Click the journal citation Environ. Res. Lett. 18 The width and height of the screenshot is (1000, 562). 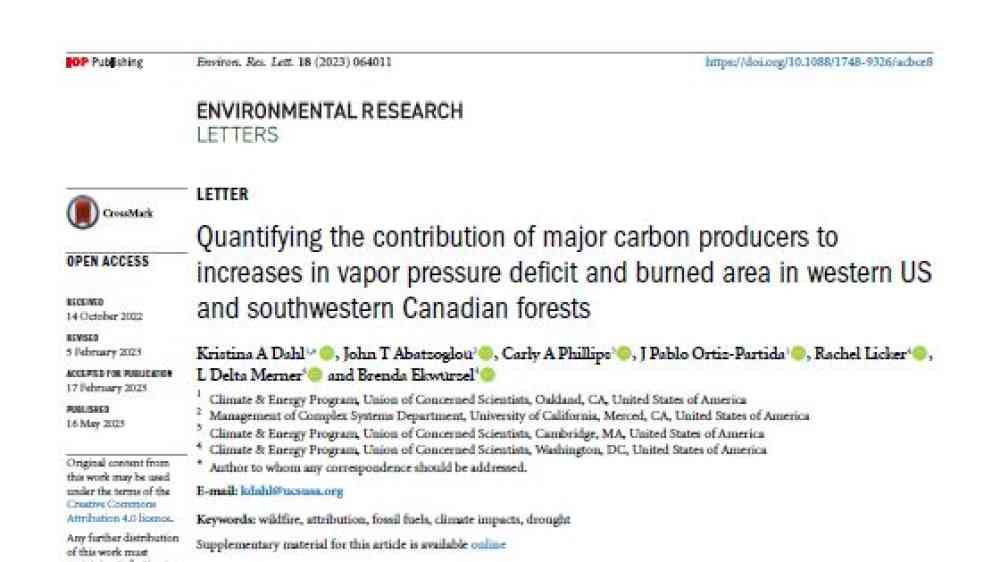pos(294,62)
